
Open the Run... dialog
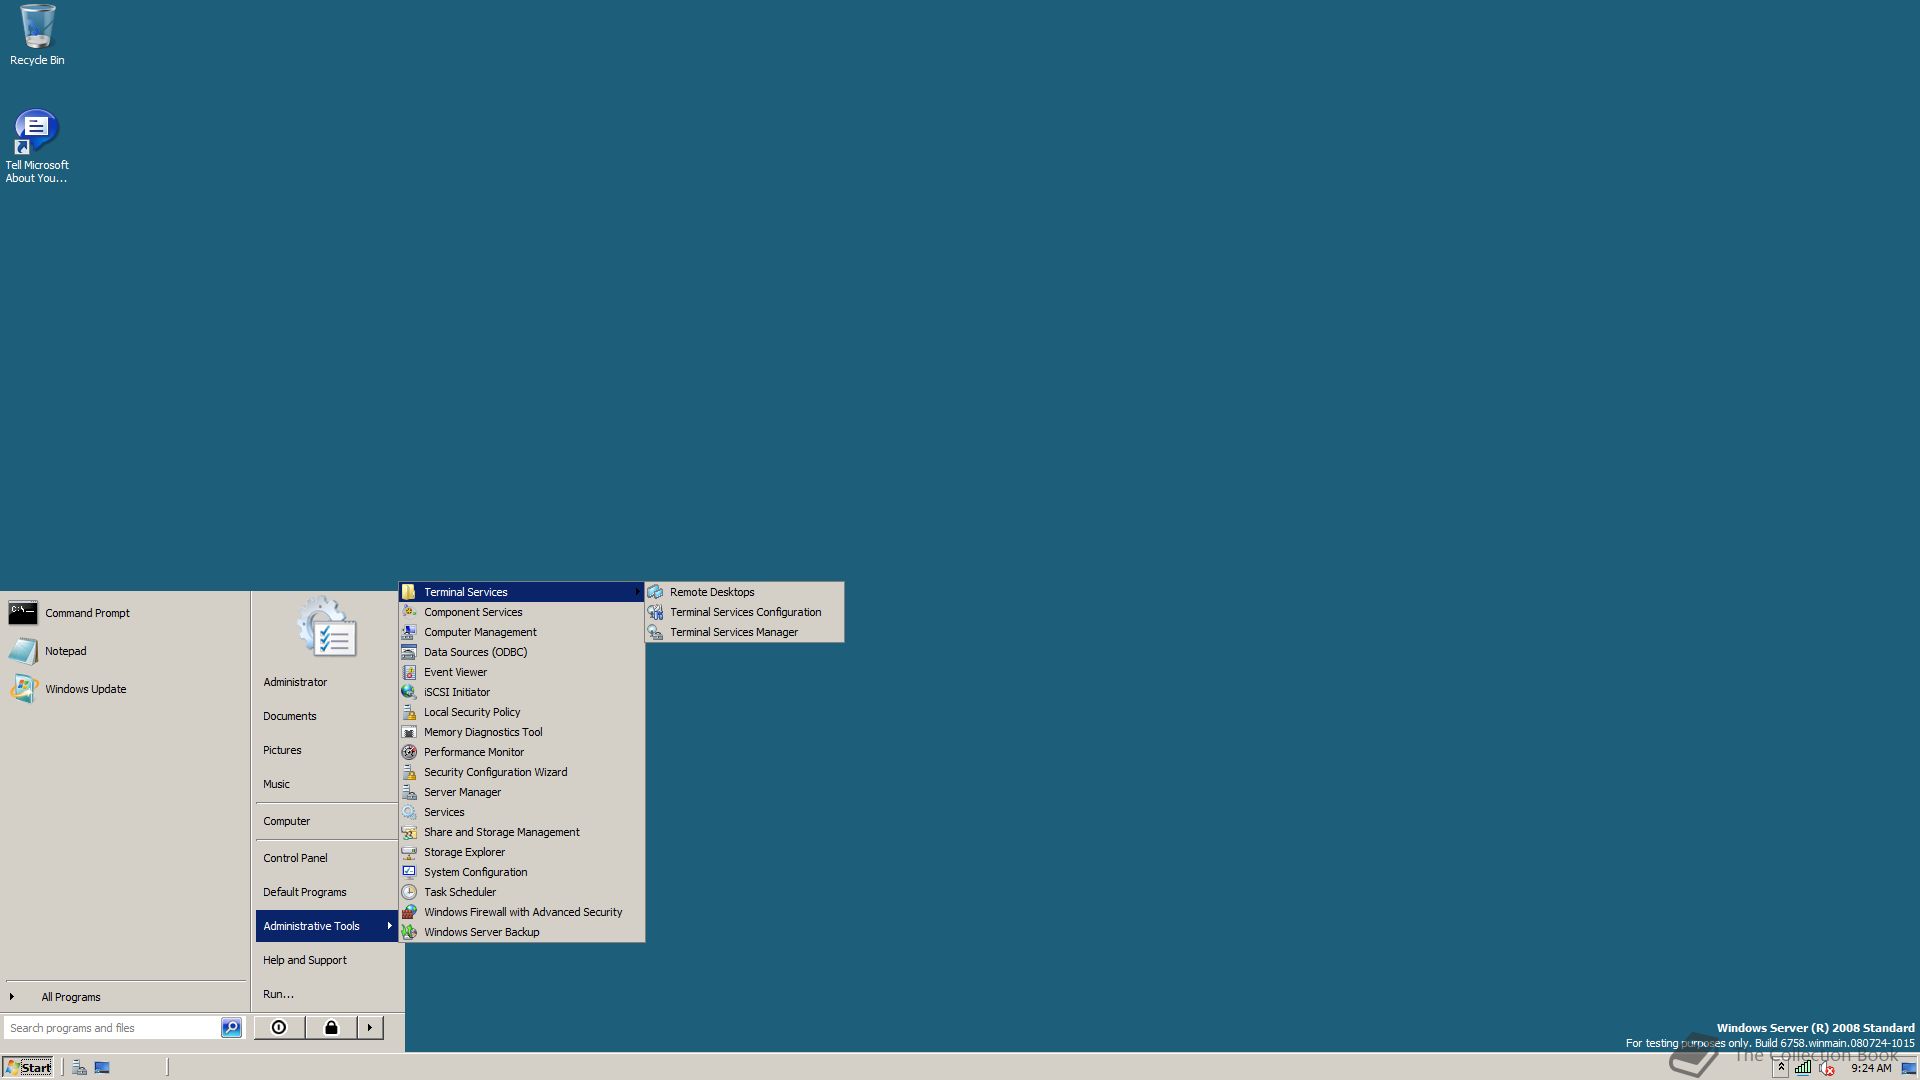(x=278, y=994)
